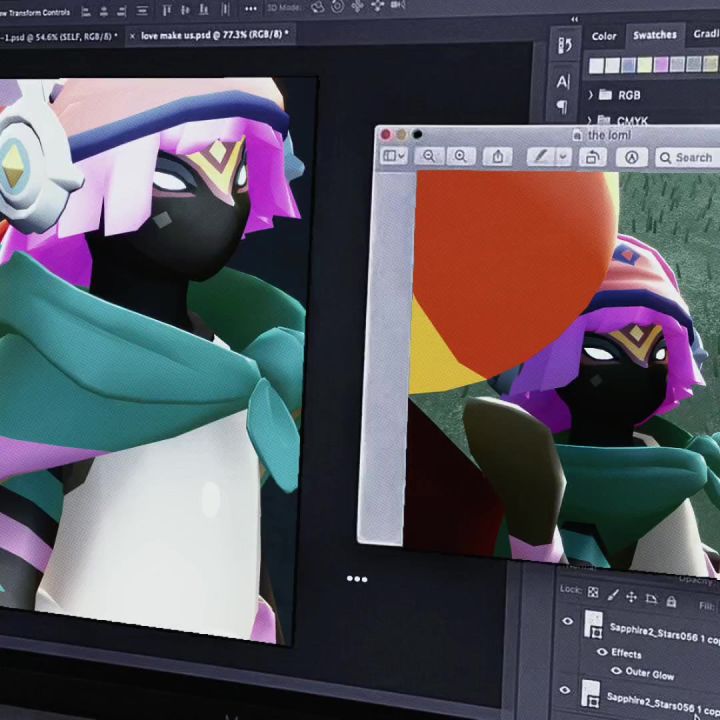The height and width of the screenshot is (720, 720).
Task: Show the Markup toolbar in Preview
Action: [x=632, y=158]
